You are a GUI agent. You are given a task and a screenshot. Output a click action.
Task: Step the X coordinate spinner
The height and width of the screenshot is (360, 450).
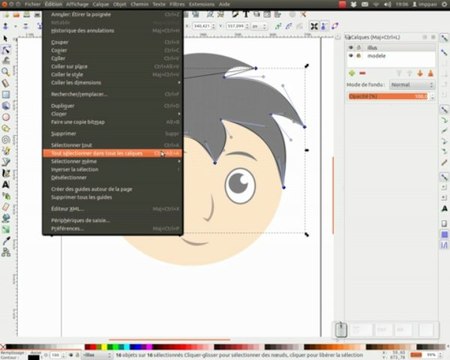[x=214, y=26]
